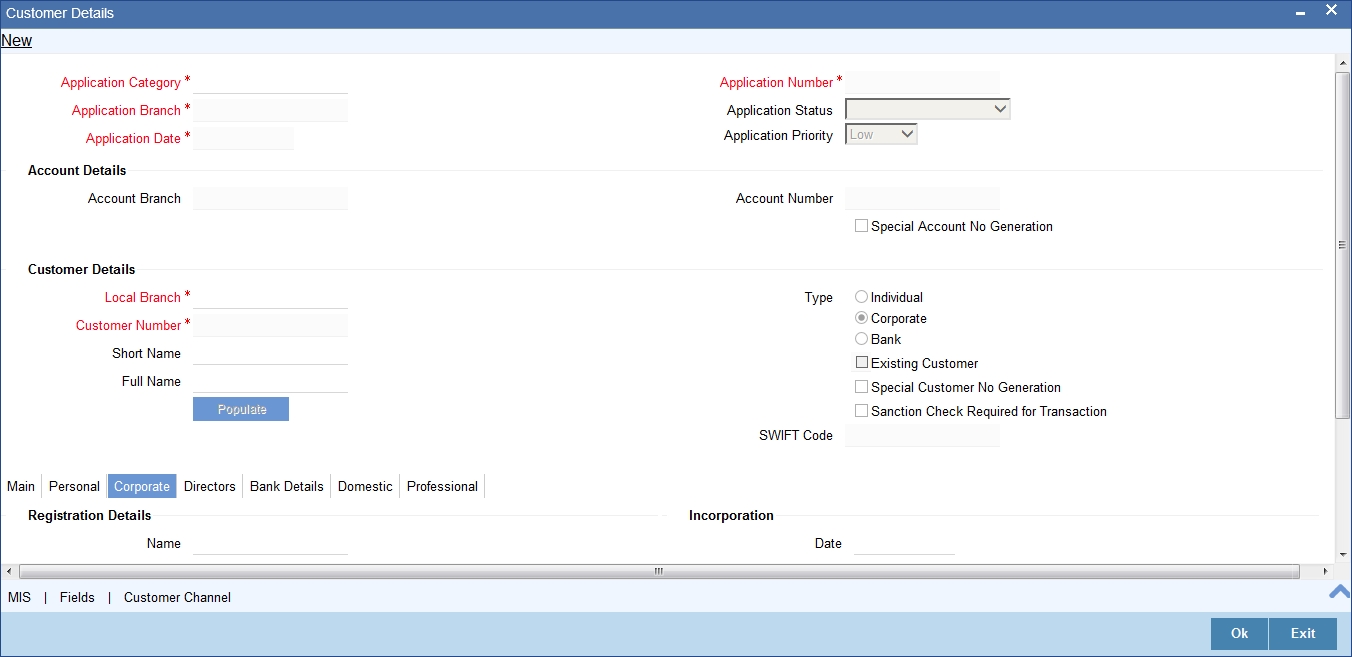Screen dimensions: 1352x657
Task: Open the Application Priority dropdown
Action: click(881, 134)
